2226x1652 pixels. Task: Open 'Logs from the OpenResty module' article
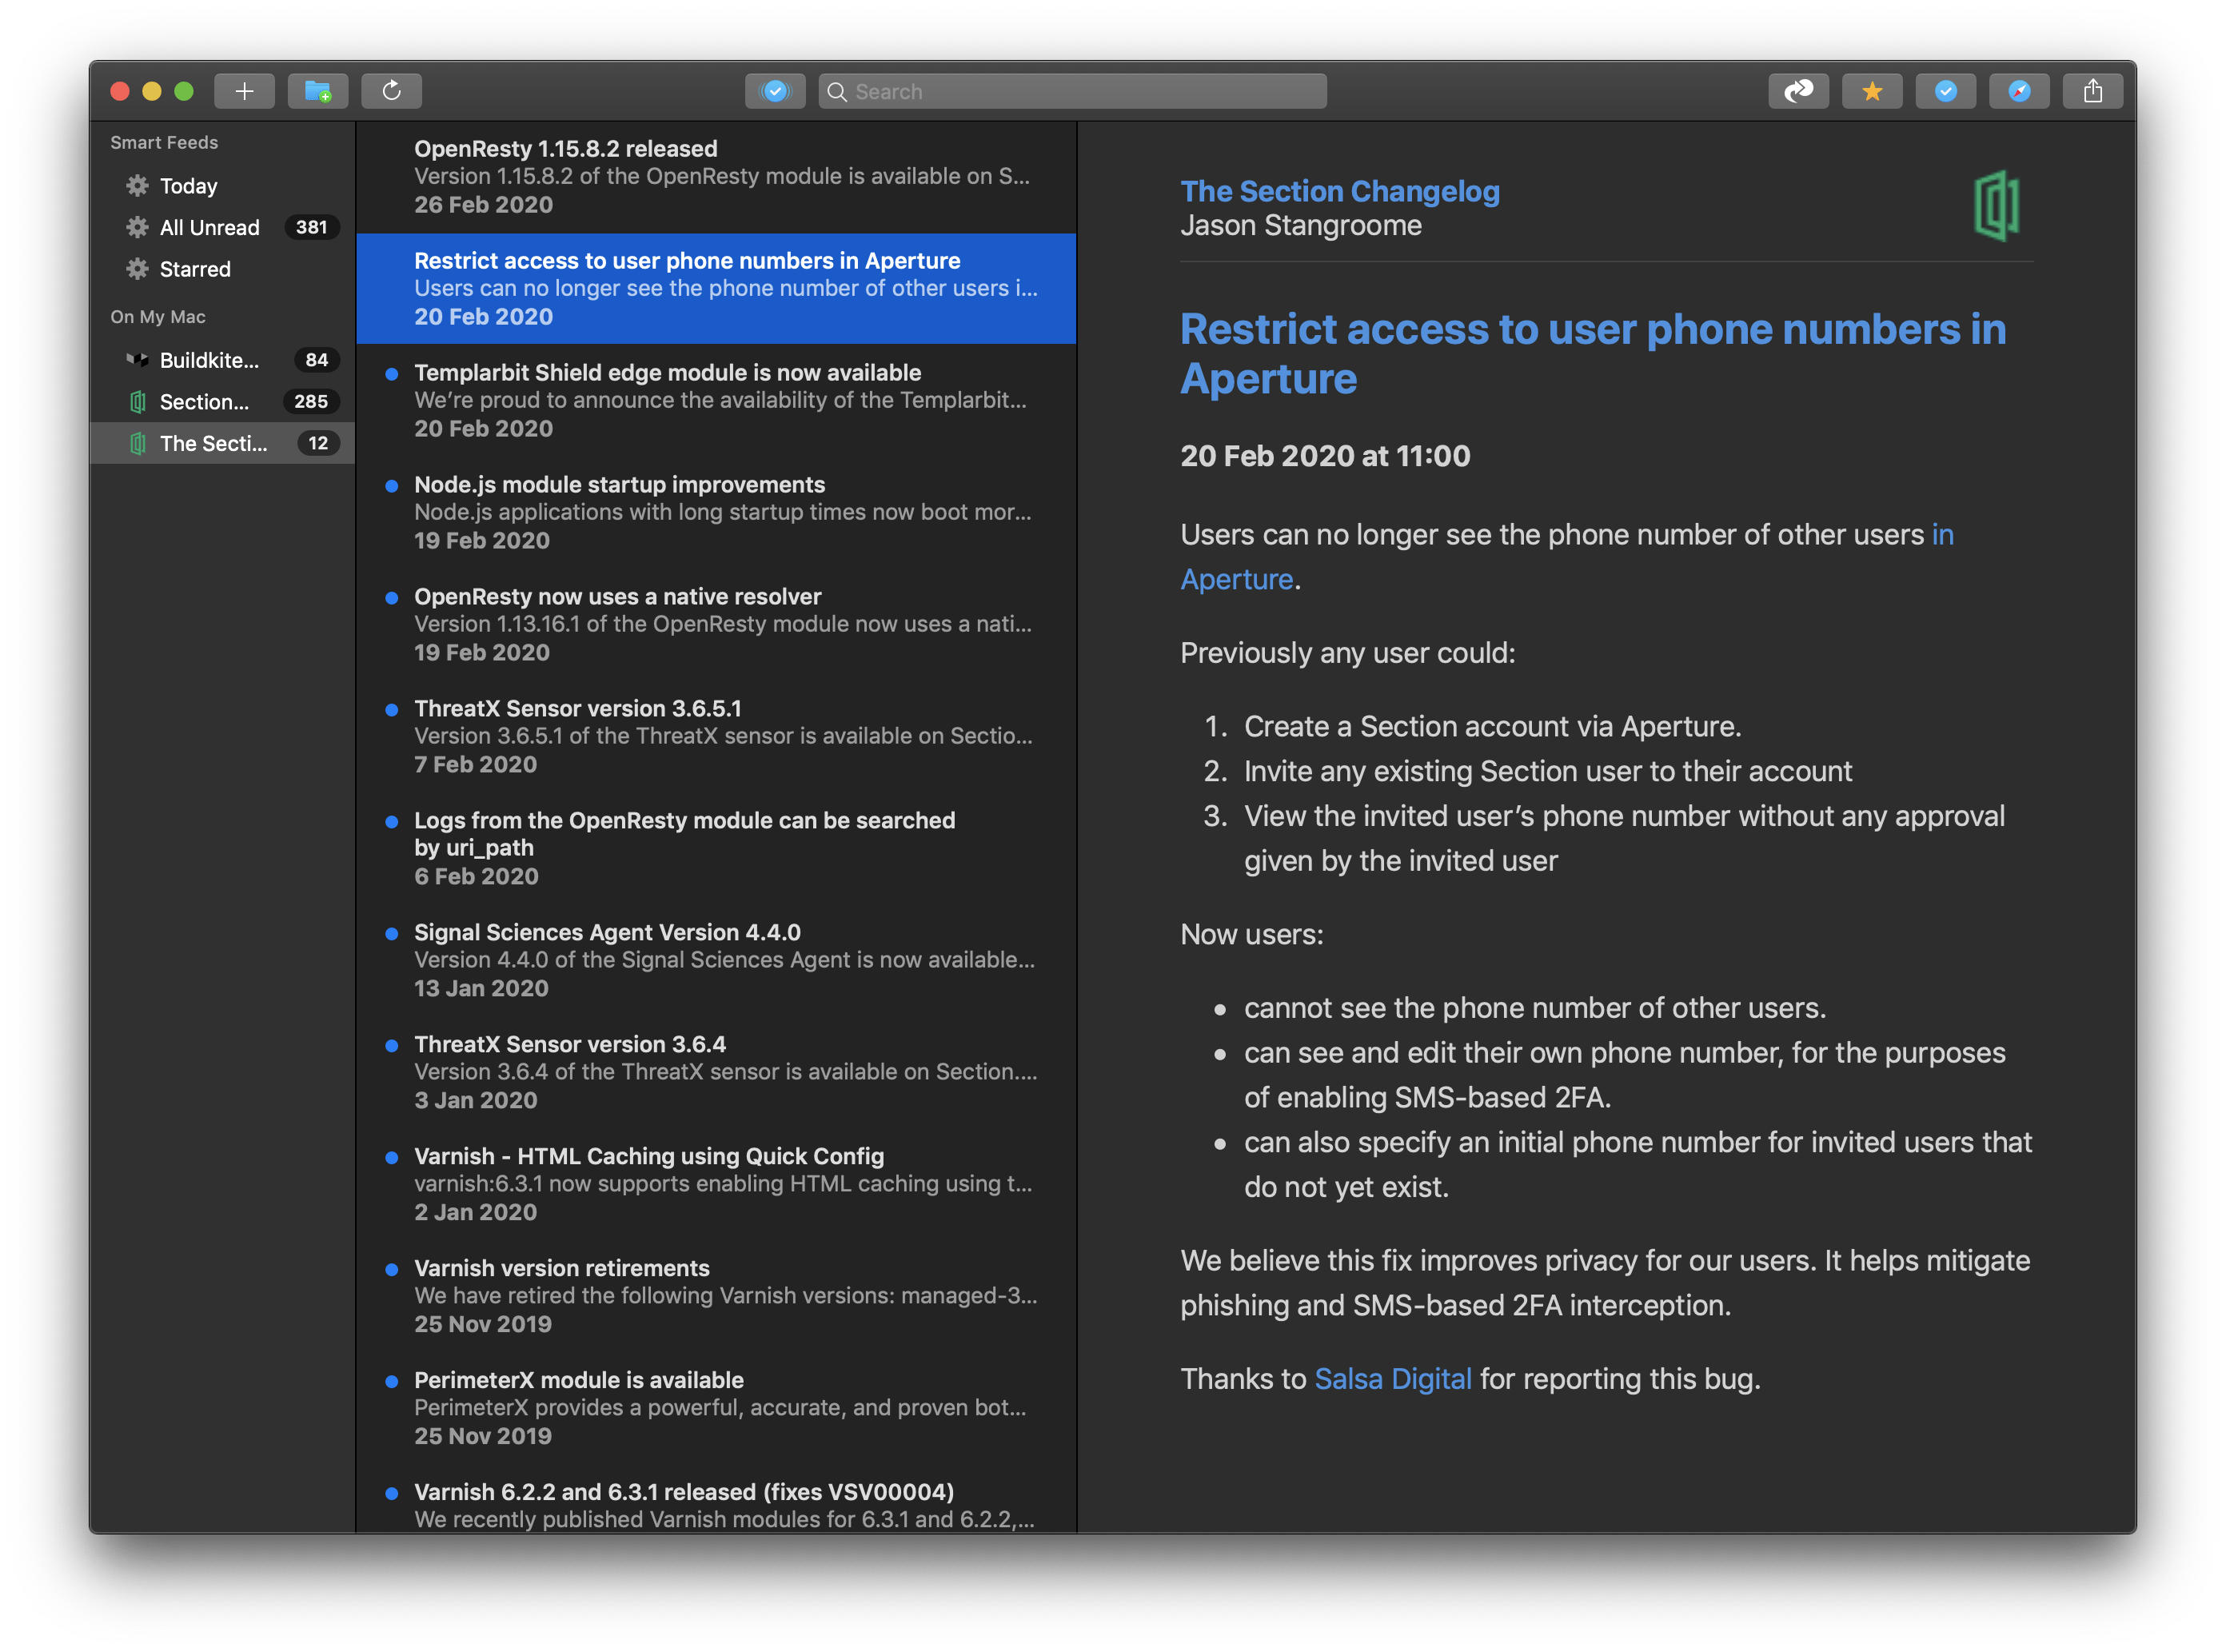[x=716, y=849]
